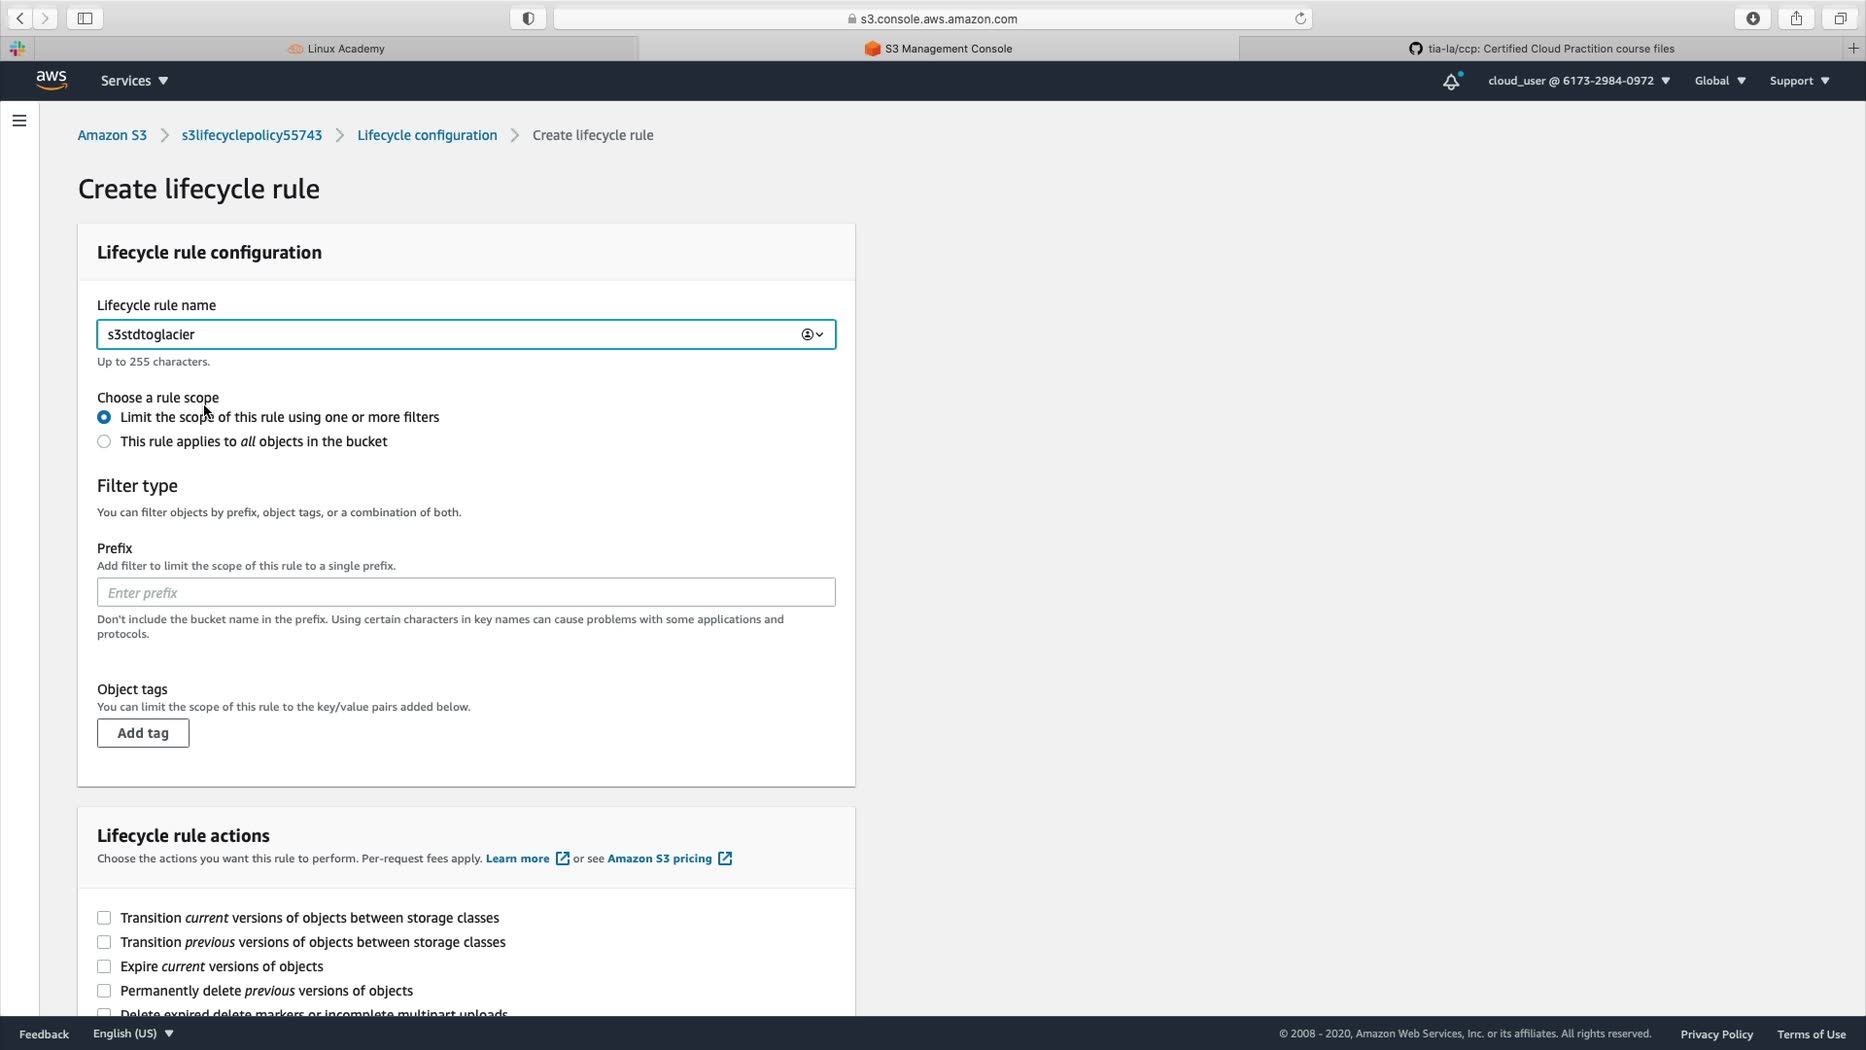The width and height of the screenshot is (1866, 1050).
Task: Check 'Expire current versions of objects'
Action: tap(104, 967)
